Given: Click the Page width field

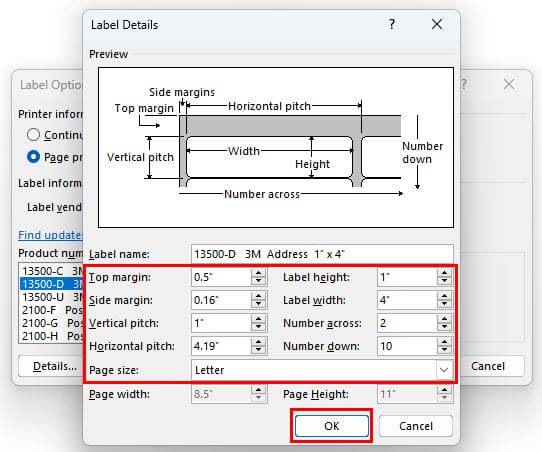Looking at the screenshot, I should pos(221,394).
